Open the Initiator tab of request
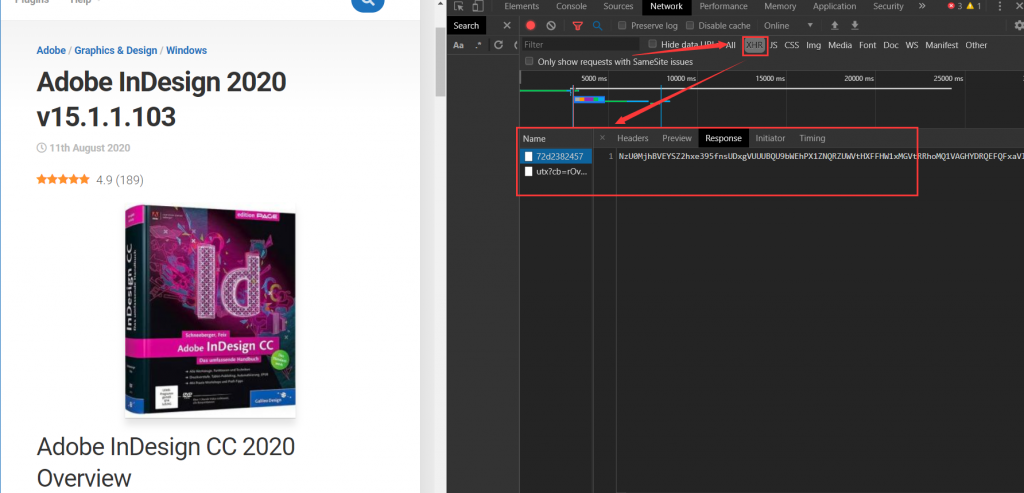Image resolution: width=1024 pixels, height=493 pixels. (771, 138)
